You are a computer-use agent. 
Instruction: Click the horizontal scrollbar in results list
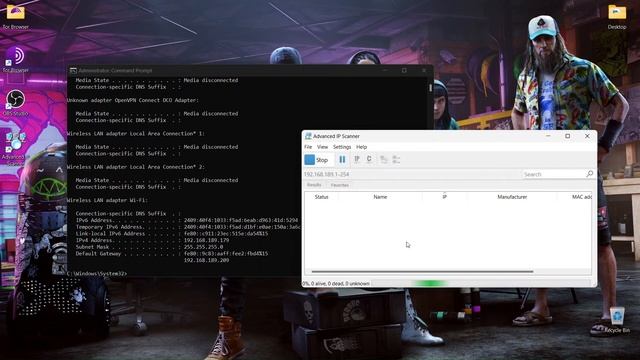(422, 271)
